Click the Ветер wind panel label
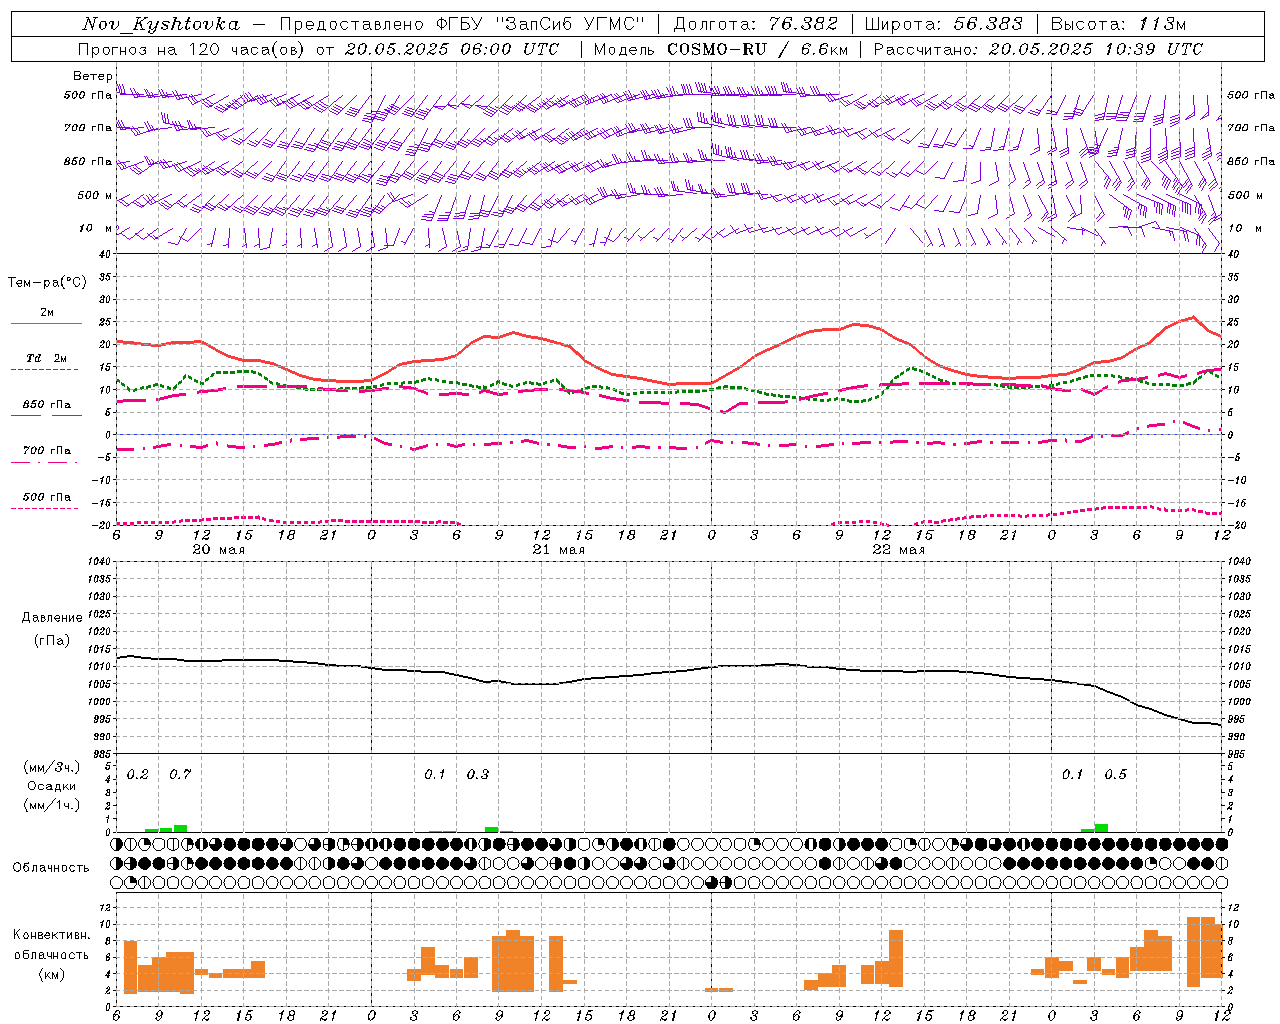Viewport: 1280px width, 1024px height. 92,76
